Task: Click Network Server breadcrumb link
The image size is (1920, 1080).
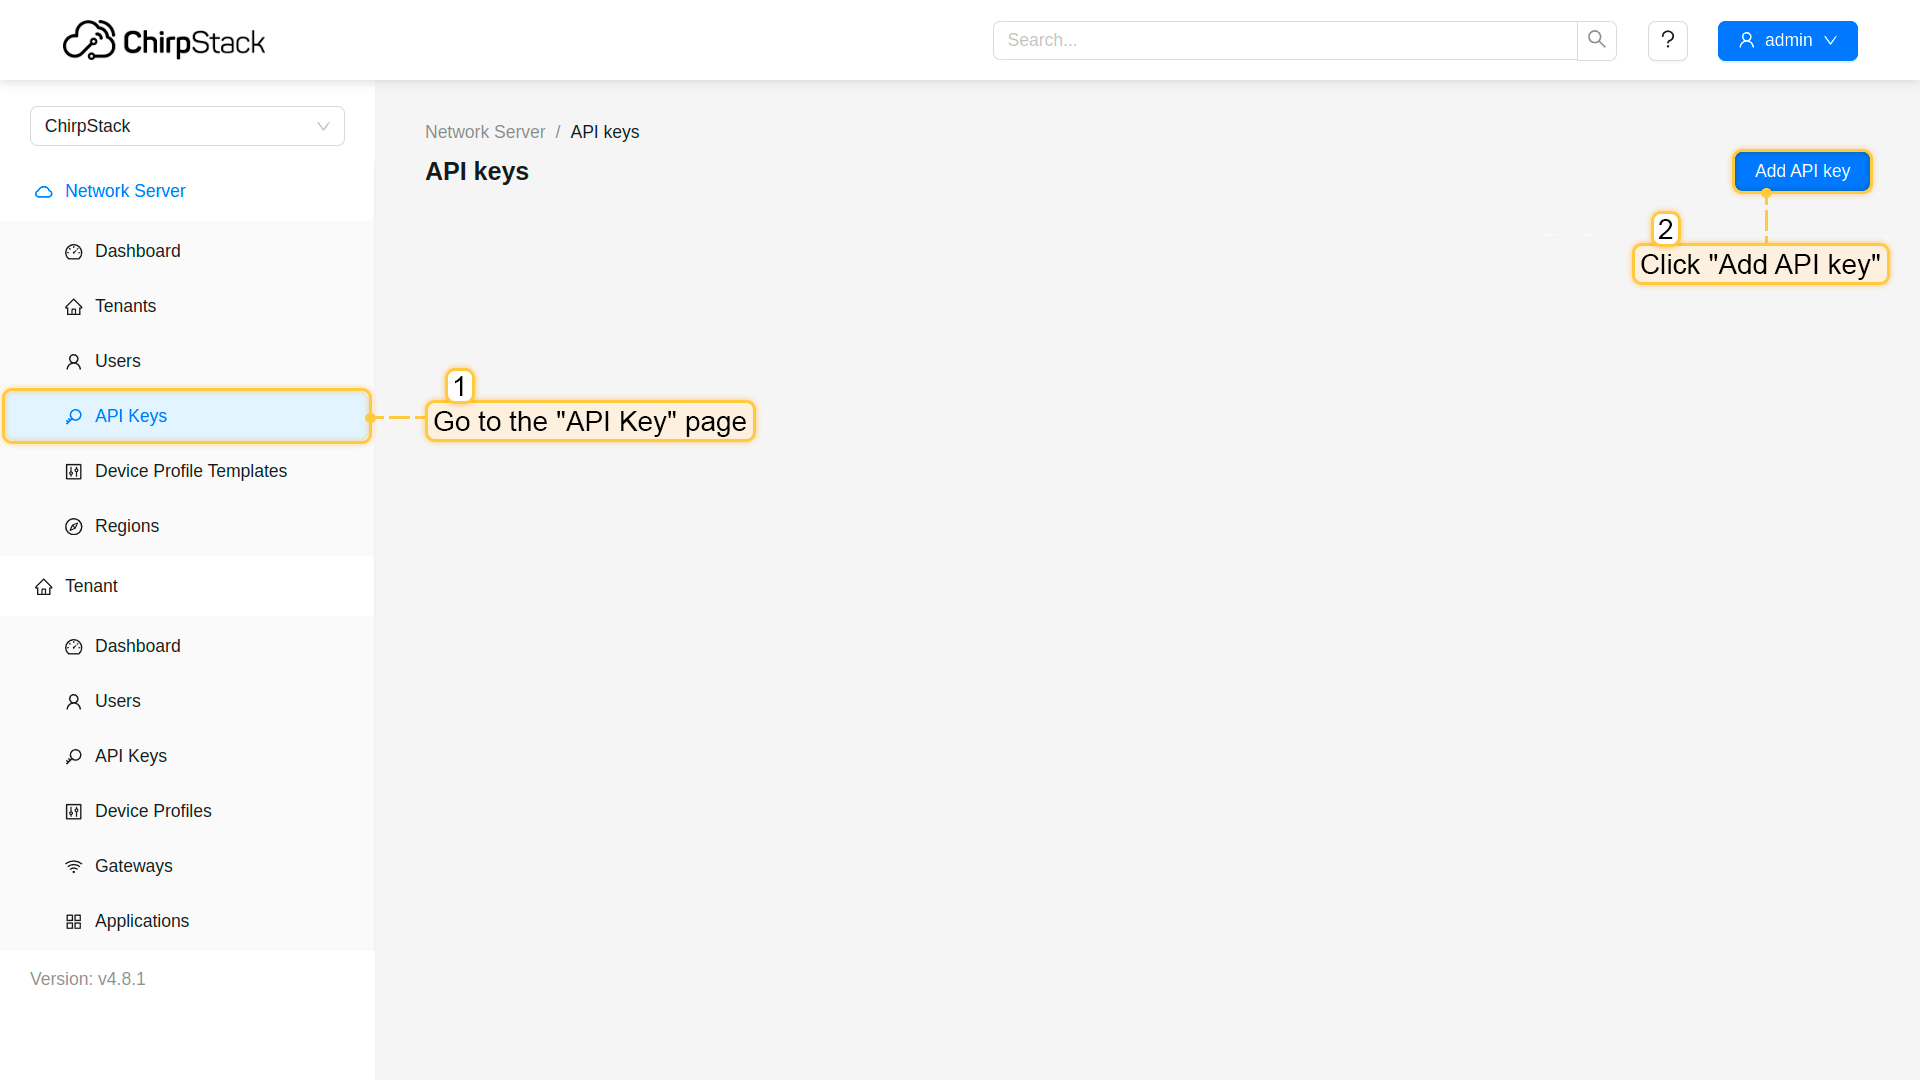Action: (485, 132)
